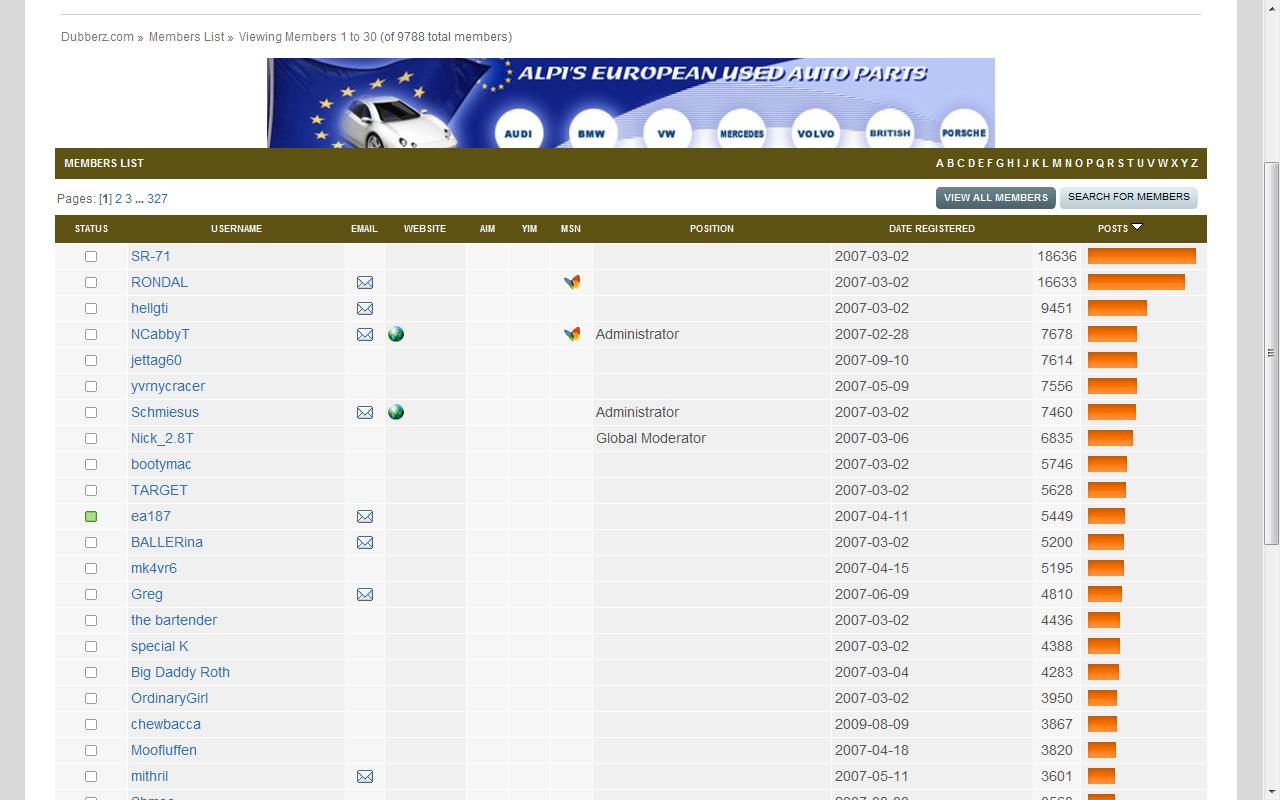Open NCabbyT's MSN butterfly icon
Viewport: 1280px width, 800px height.
point(572,334)
